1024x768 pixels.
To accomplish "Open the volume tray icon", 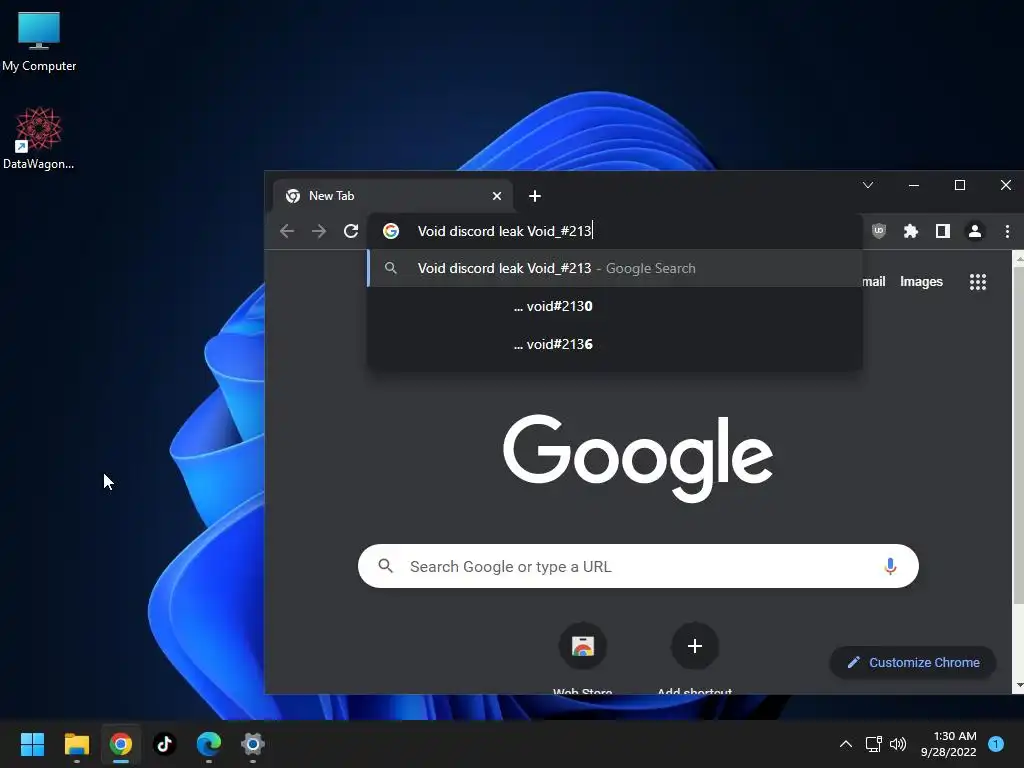I will (898, 744).
